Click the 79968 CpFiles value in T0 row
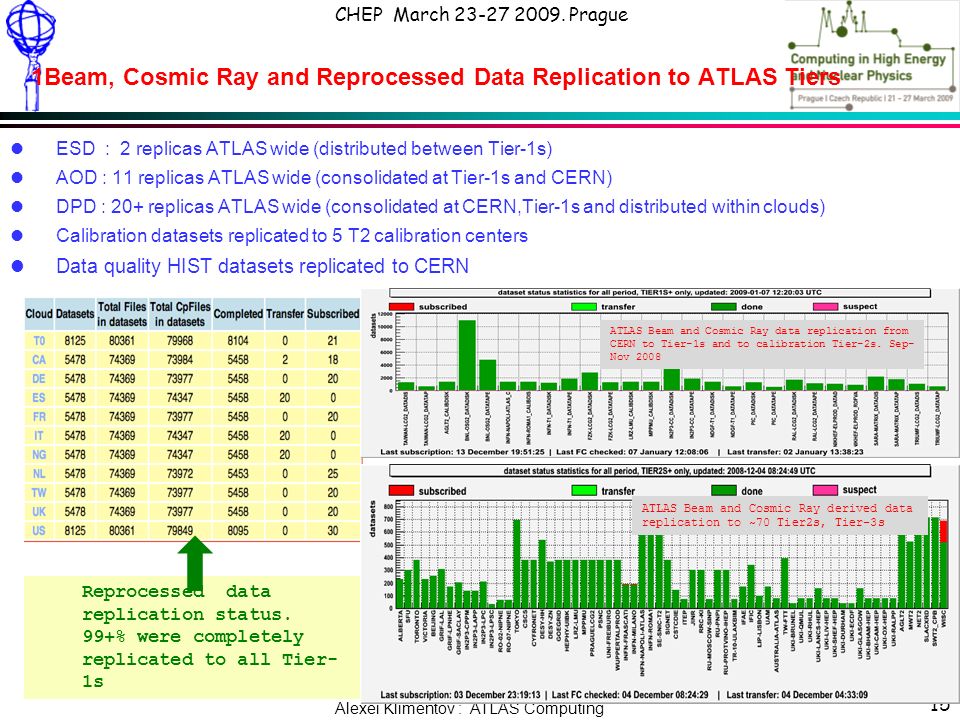This screenshot has height=720, width=960. tap(180, 341)
